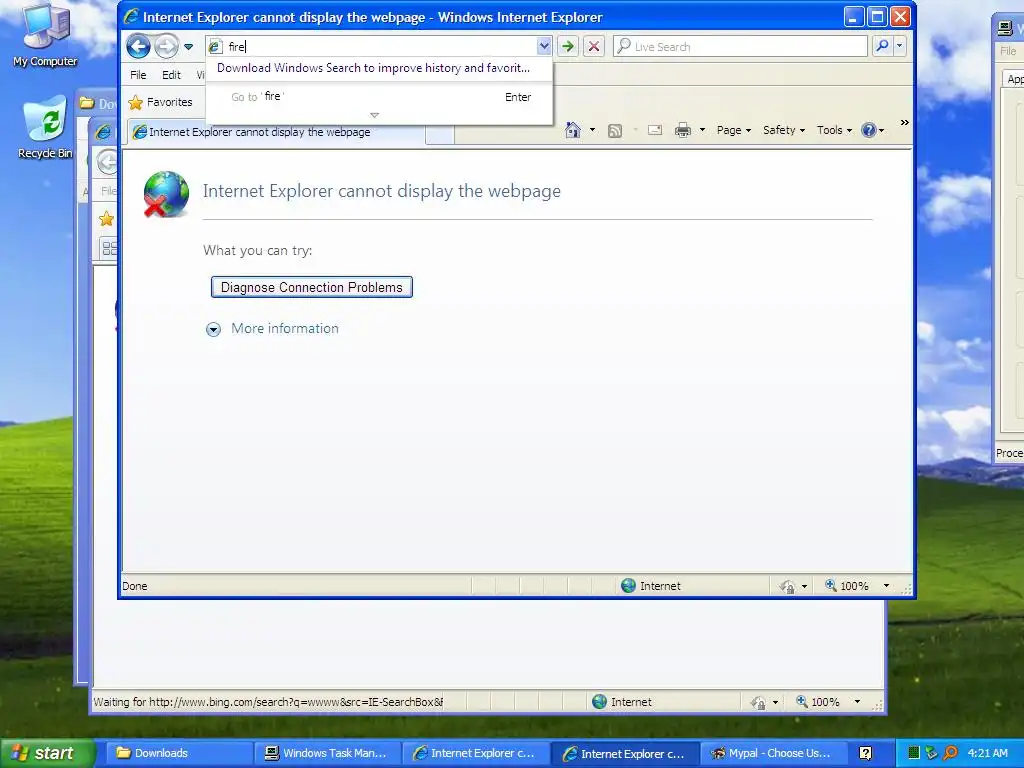Open the Safety menu
The height and width of the screenshot is (768, 1024).
[x=784, y=130]
